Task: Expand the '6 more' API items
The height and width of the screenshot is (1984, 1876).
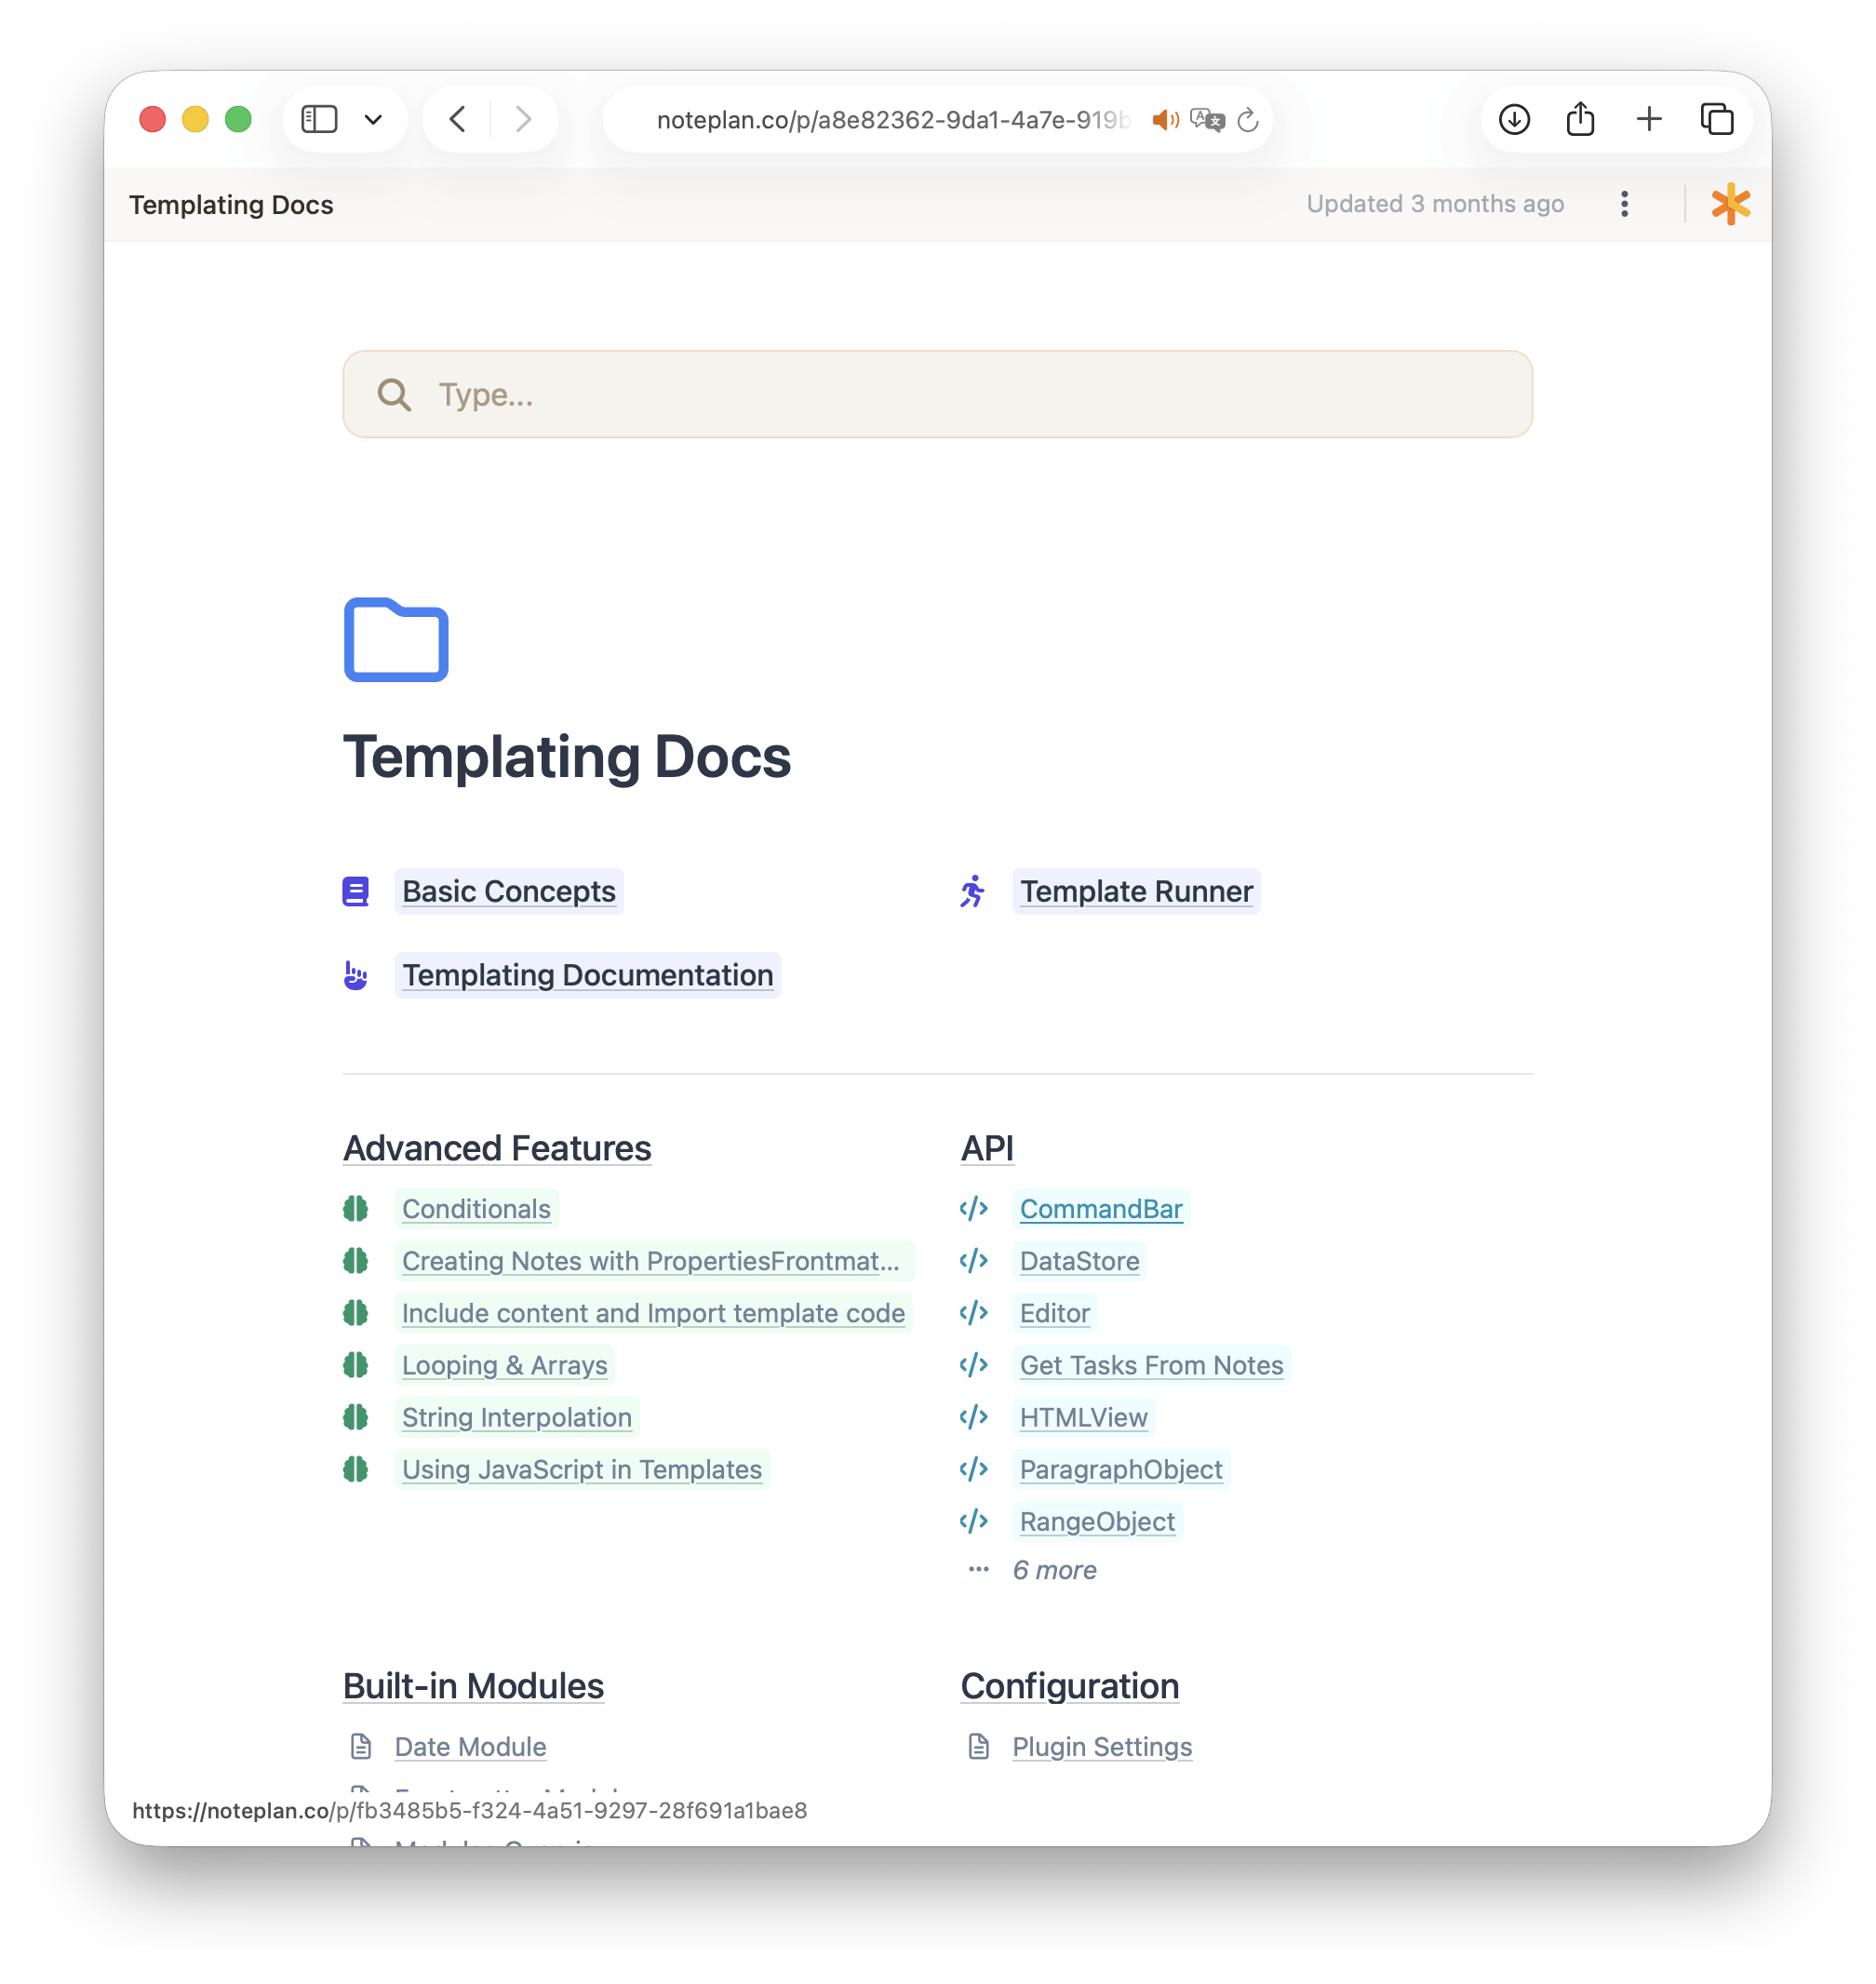Action: [x=1054, y=1570]
